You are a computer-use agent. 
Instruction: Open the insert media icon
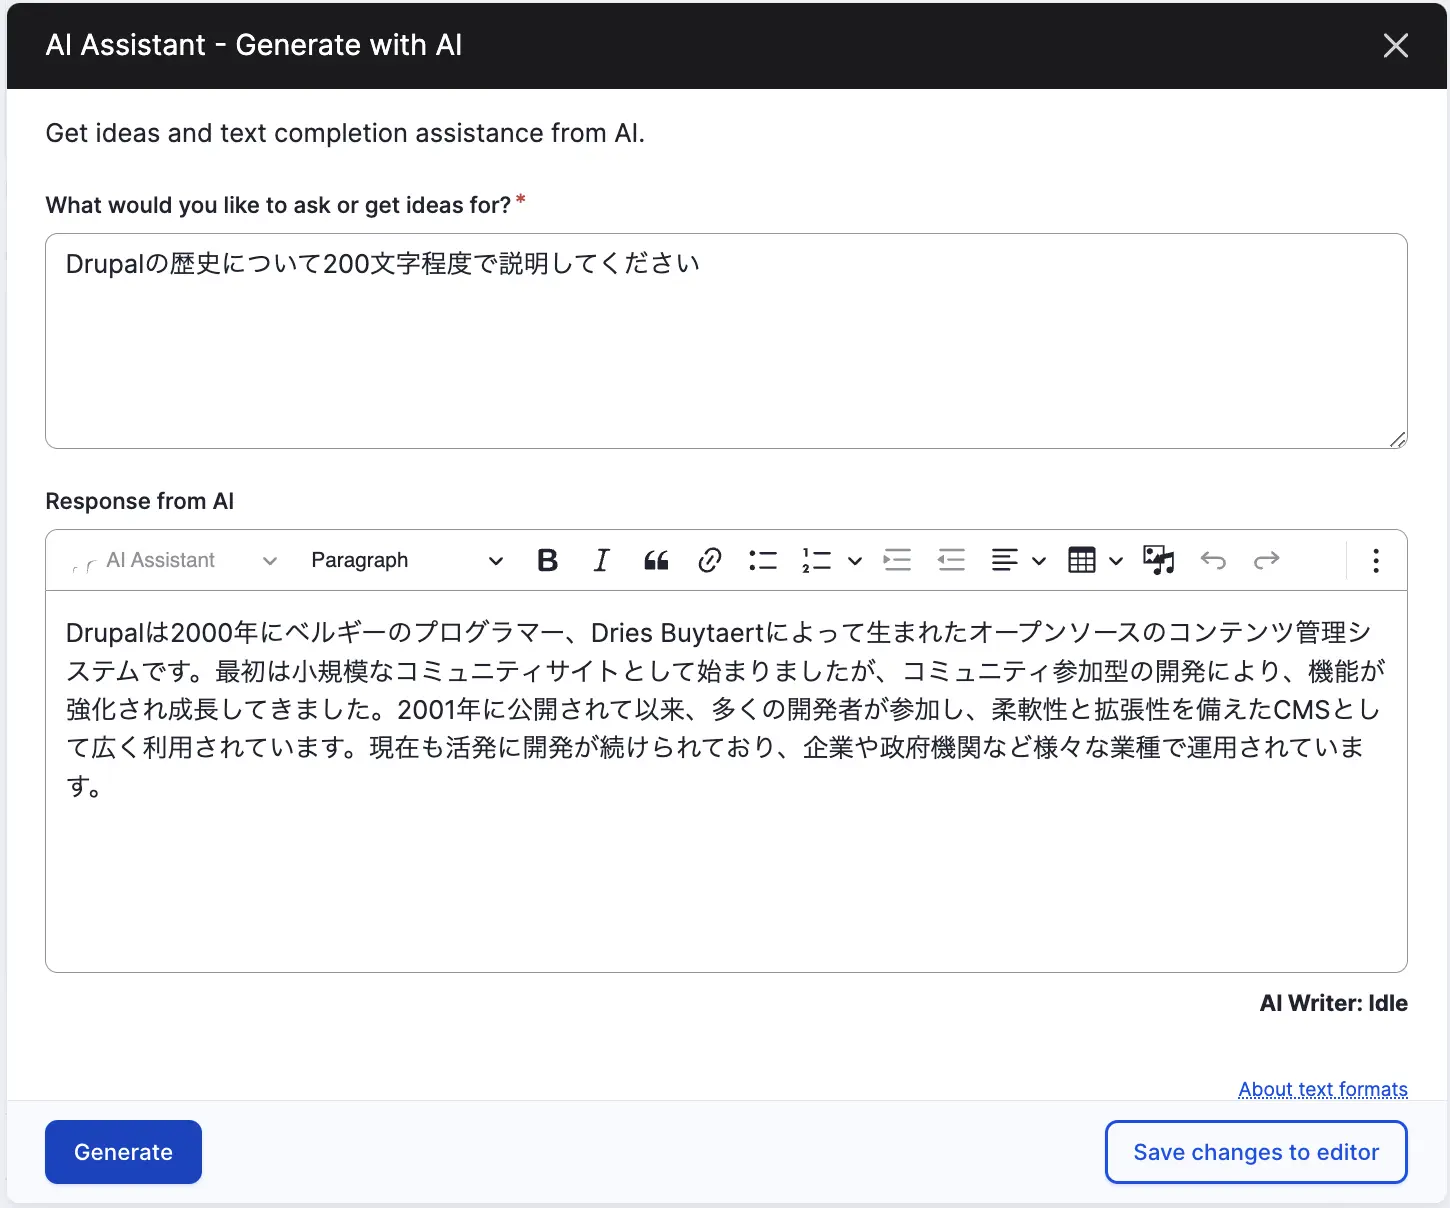(1159, 561)
